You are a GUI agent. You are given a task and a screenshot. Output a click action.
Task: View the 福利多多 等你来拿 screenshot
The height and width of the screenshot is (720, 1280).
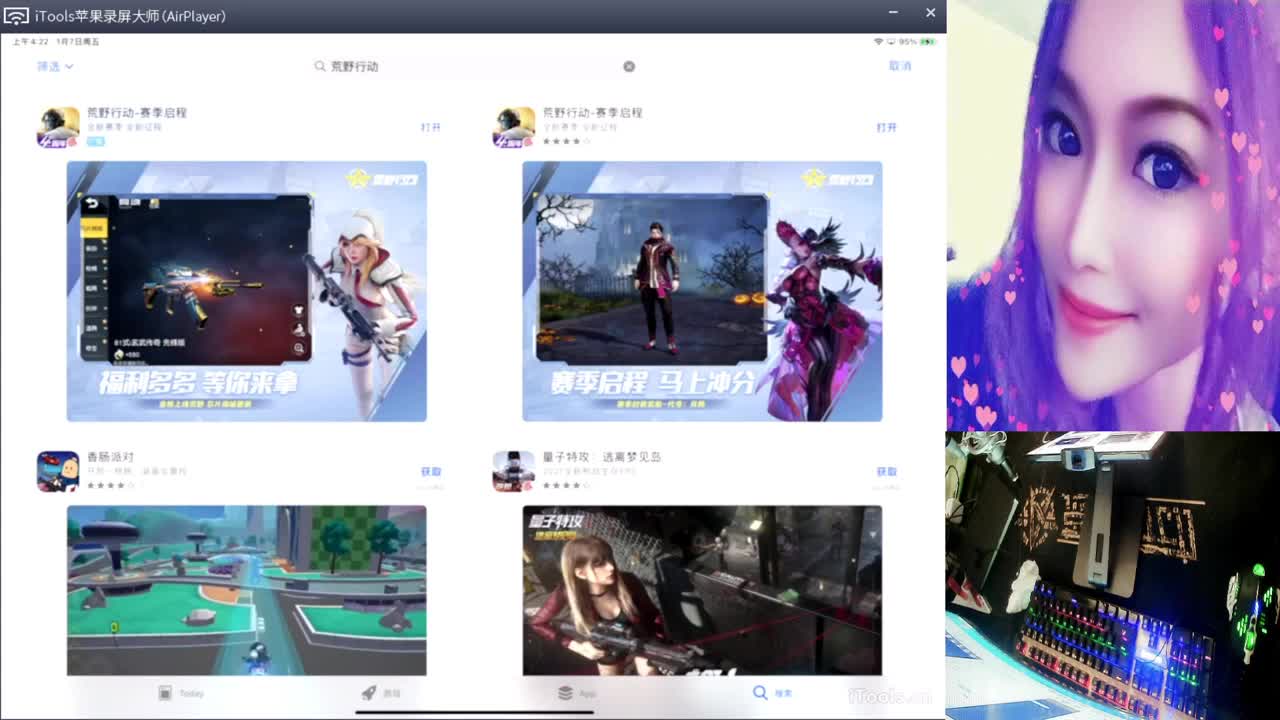[x=247, y=291]
